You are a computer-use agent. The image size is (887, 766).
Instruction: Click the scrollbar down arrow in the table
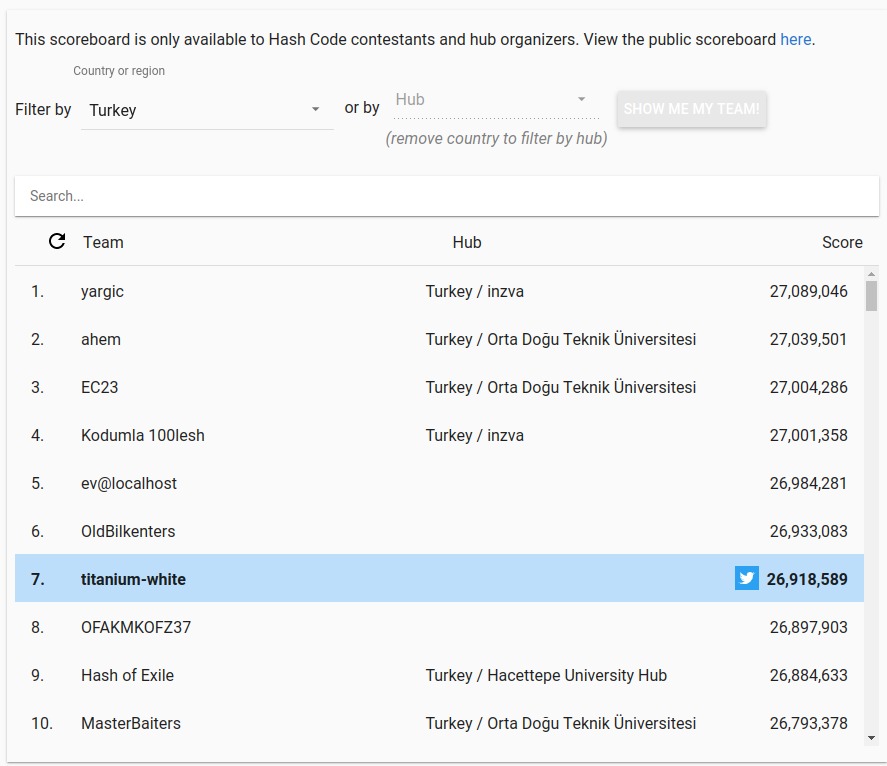click(x=871, y=738)
